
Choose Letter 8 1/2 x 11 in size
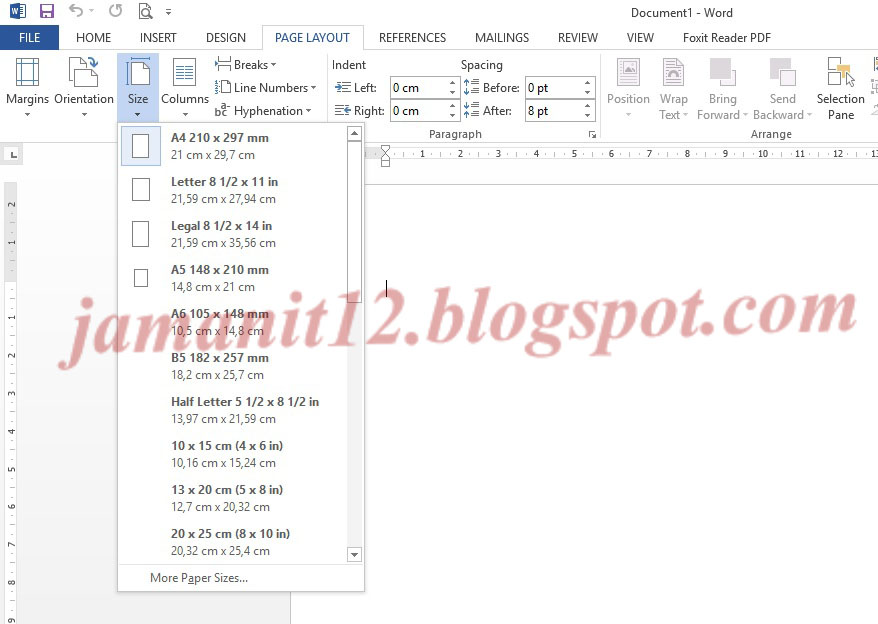(x=233, y=190)
